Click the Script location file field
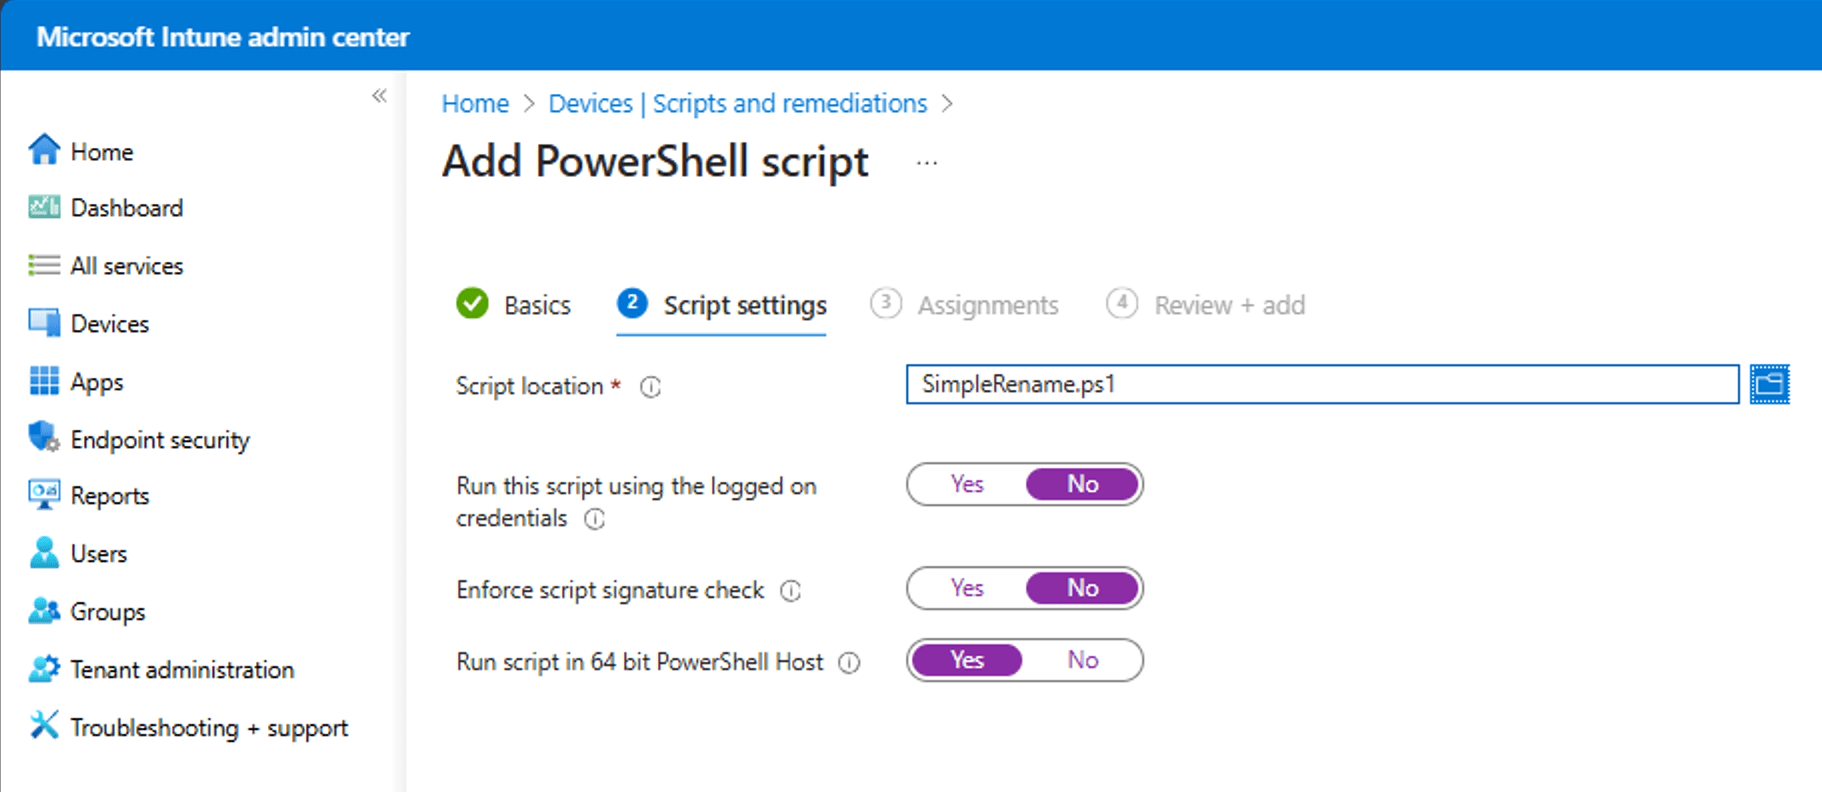The image size is (1822, 792). (x=1321, y=384)
